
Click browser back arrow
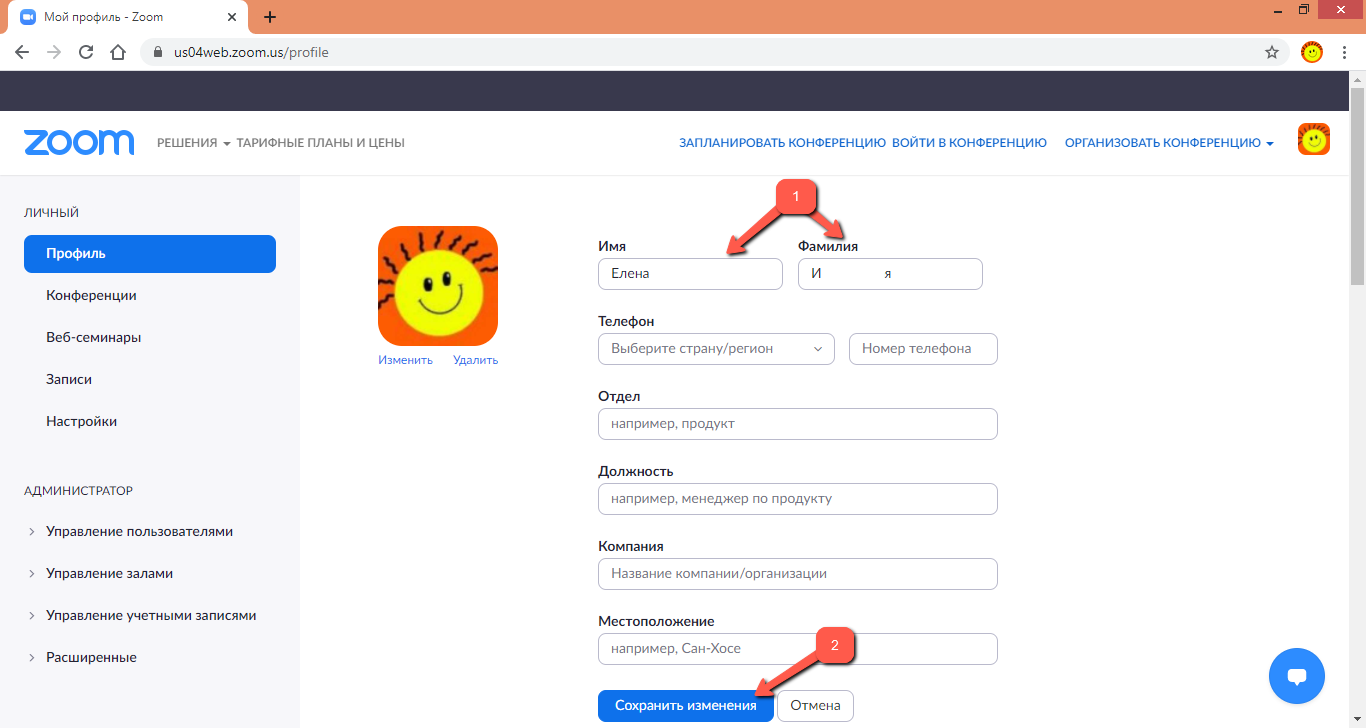pyautogui.click(x=22, y=52)
